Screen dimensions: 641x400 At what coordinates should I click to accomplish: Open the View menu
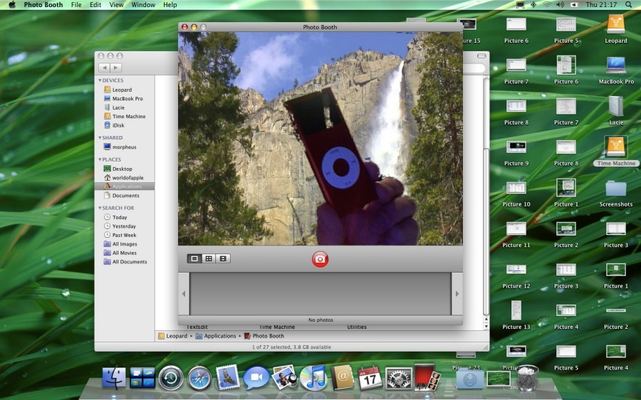[x=116, y=5]
